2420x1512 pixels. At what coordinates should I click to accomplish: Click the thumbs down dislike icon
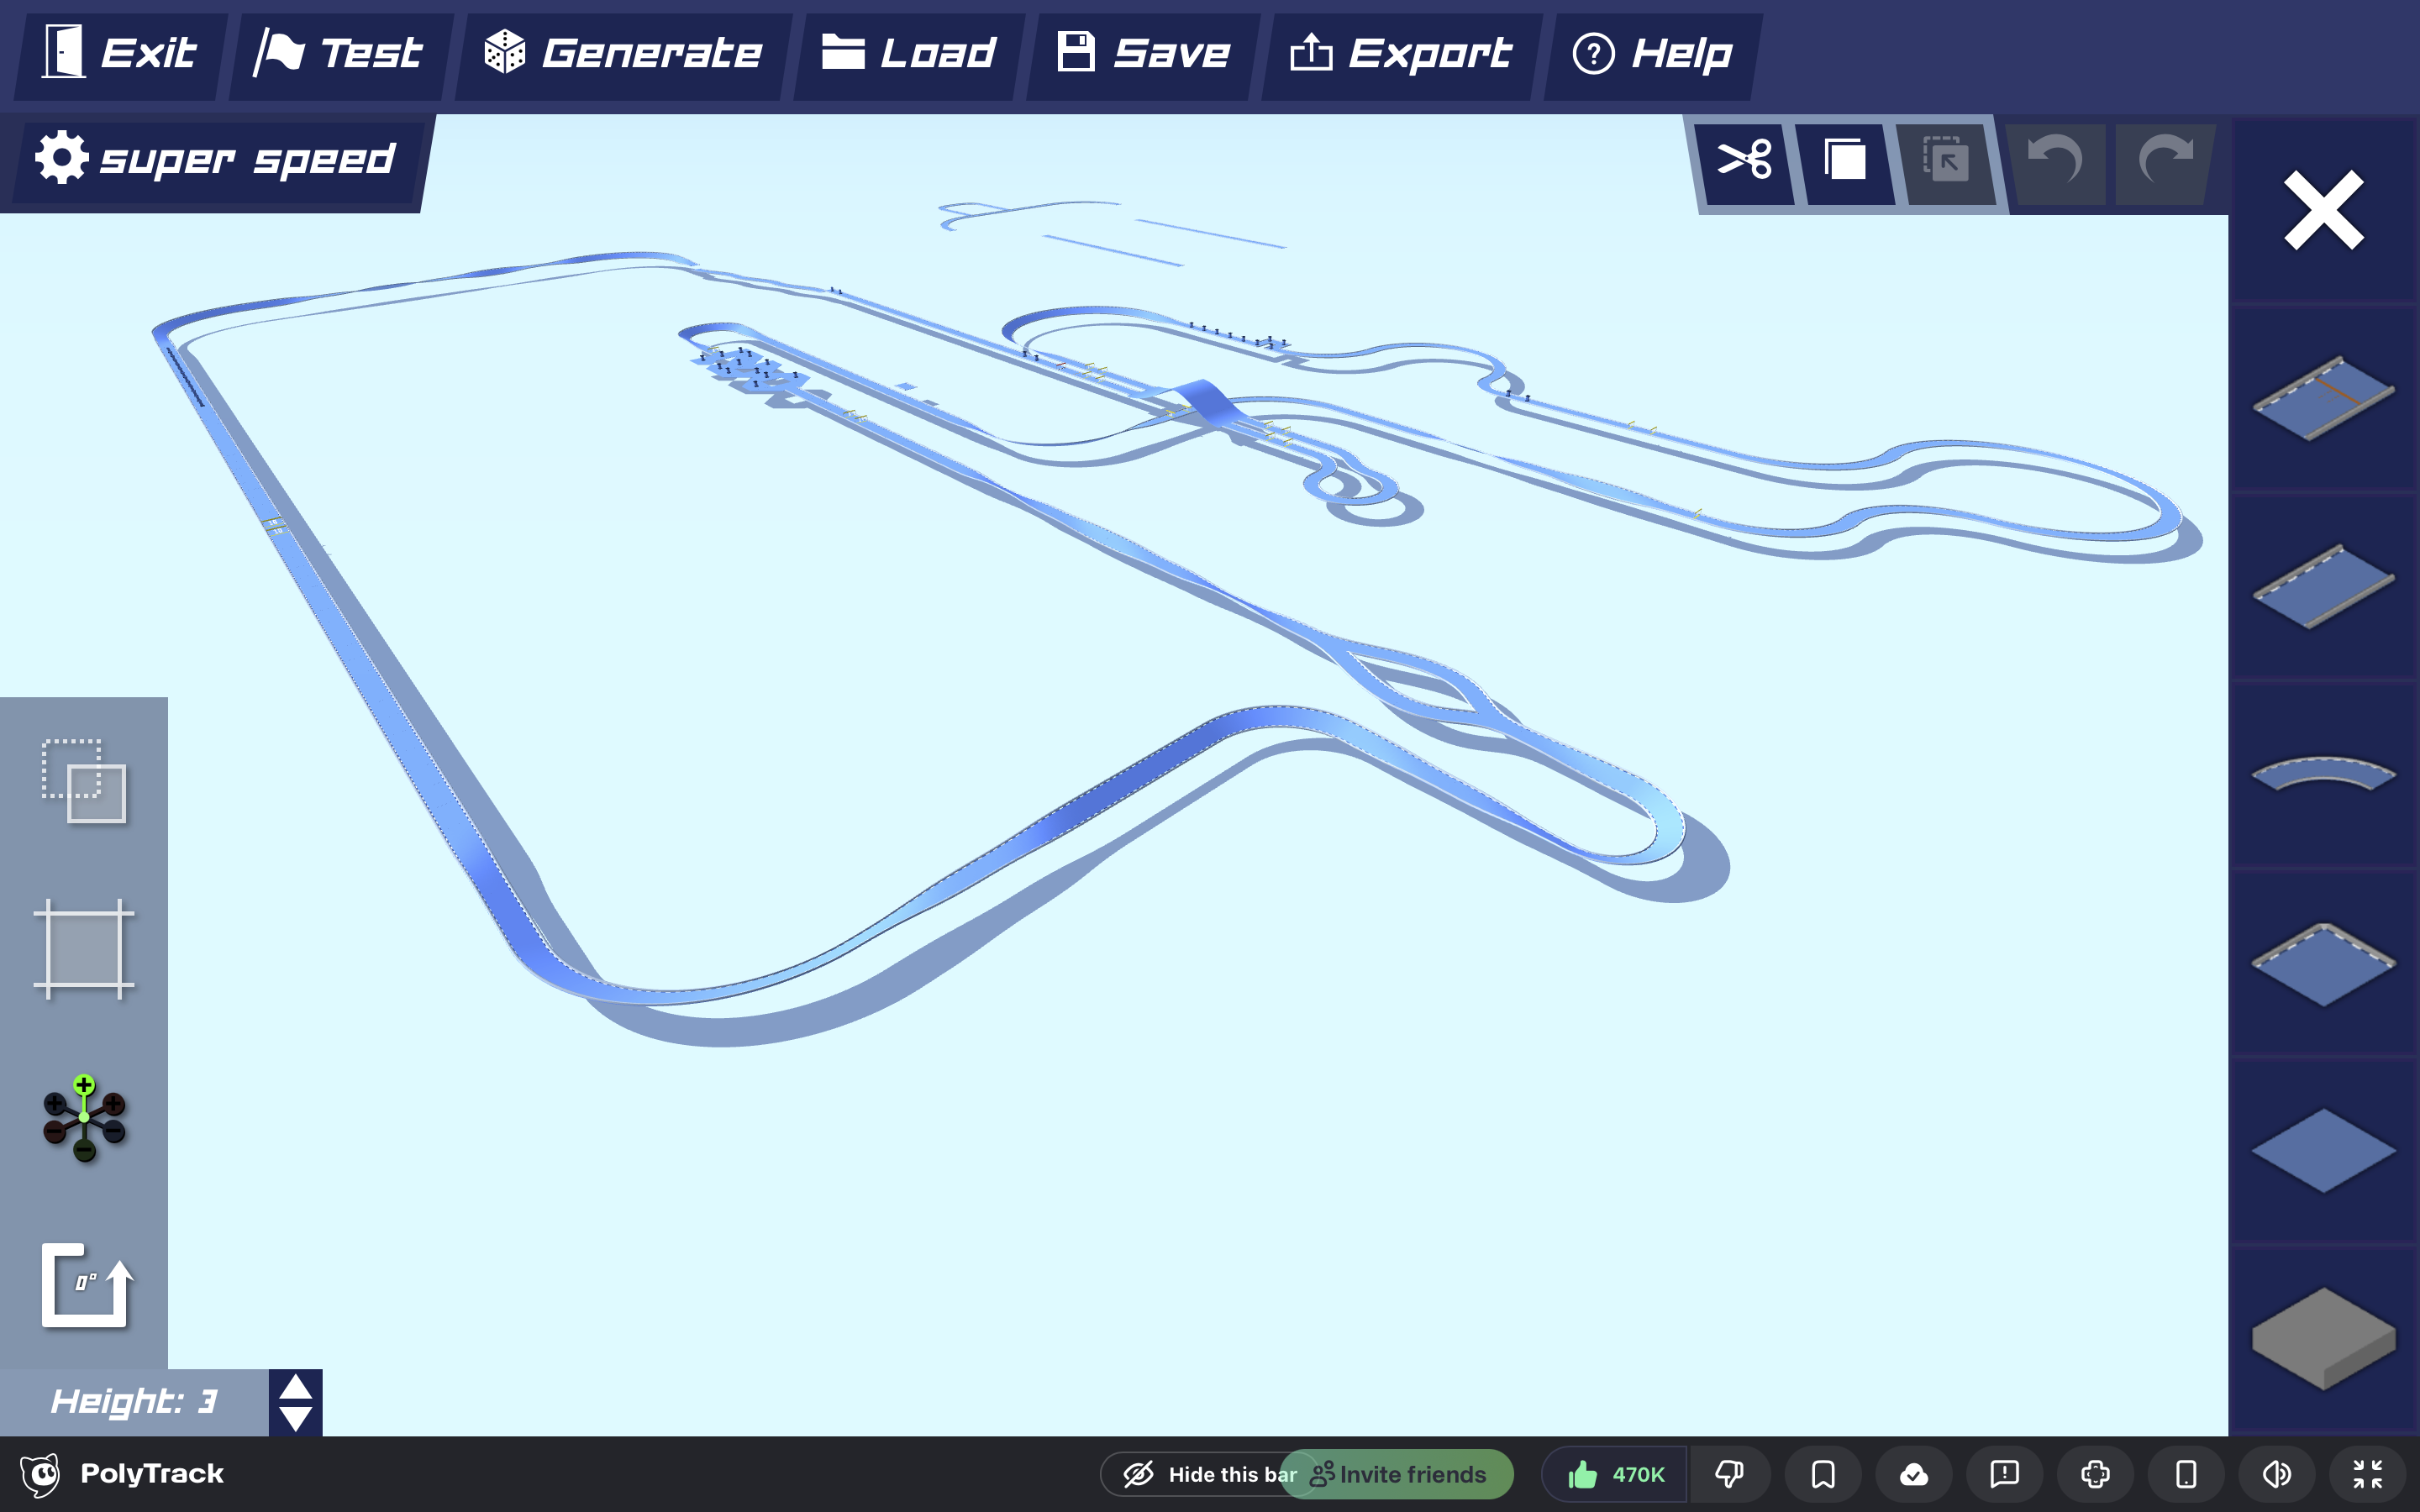point(1730,1474)
